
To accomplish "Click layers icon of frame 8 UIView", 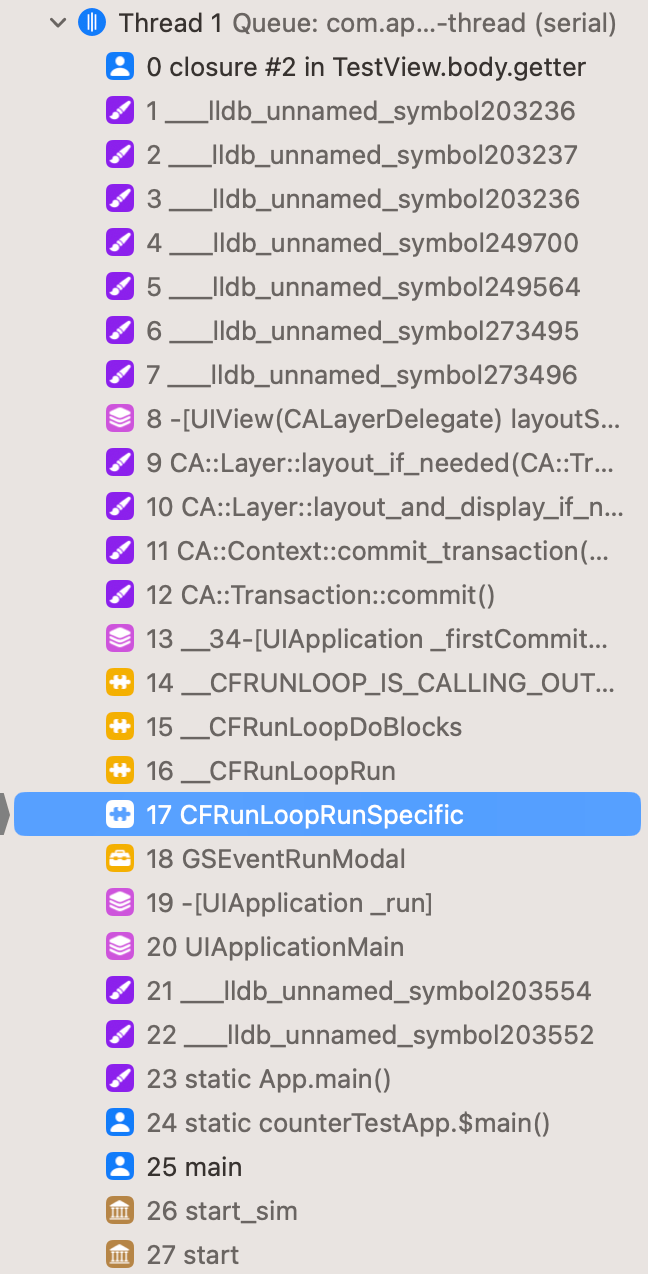I will point(119,419).
